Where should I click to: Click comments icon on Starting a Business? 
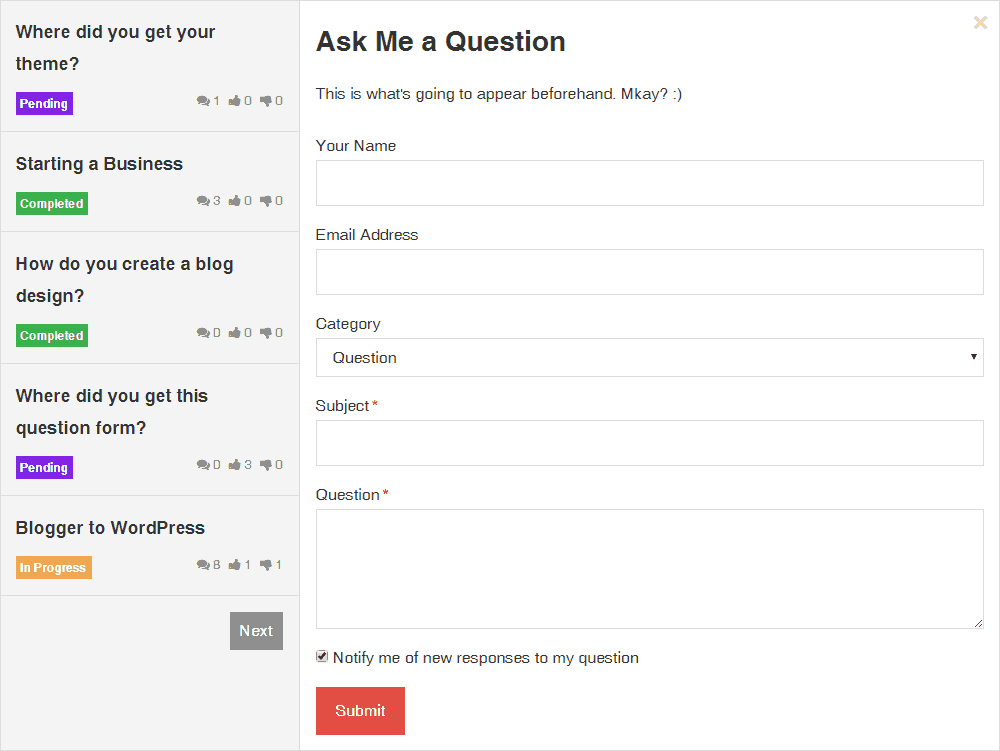[x=203, y=201]
